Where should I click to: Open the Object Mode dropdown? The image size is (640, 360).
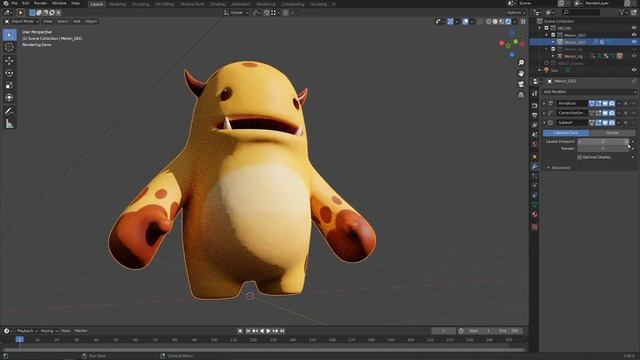coord(21,21)
